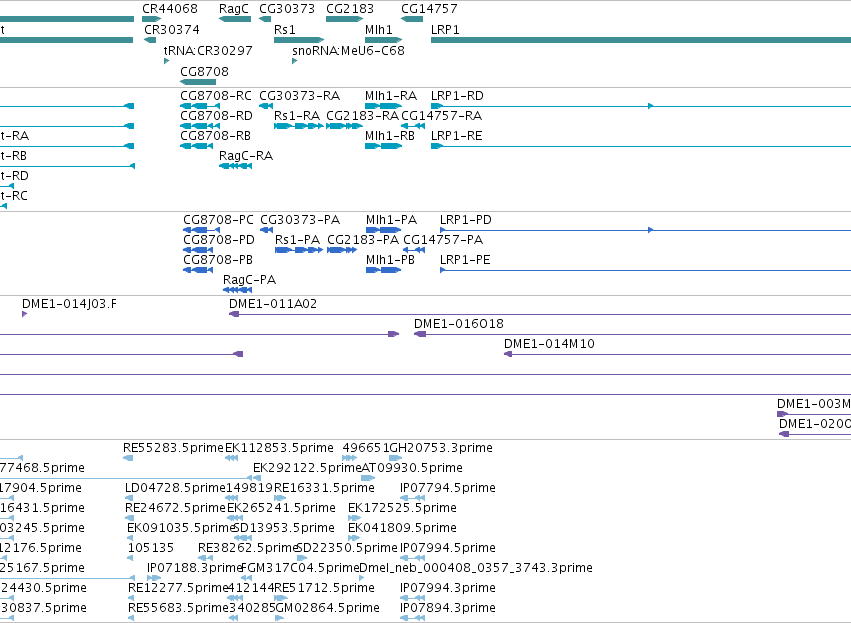
Task: Open EST EK292122.5prime
Action: click(x=307, y=468)
